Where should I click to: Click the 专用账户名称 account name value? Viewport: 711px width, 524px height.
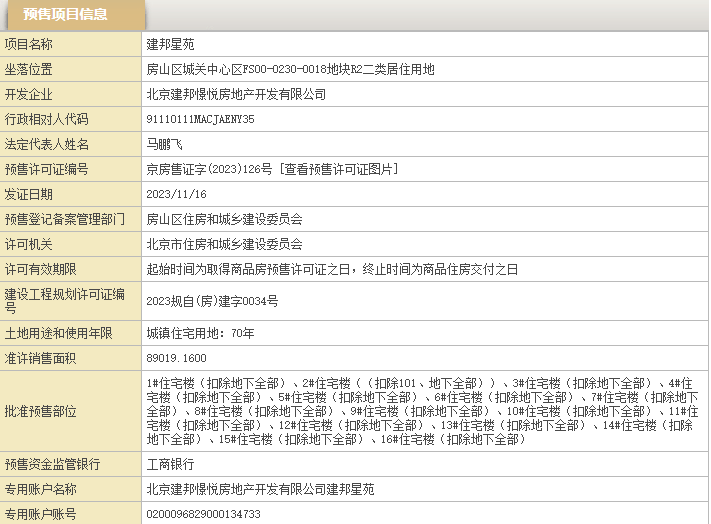[260, 489]
